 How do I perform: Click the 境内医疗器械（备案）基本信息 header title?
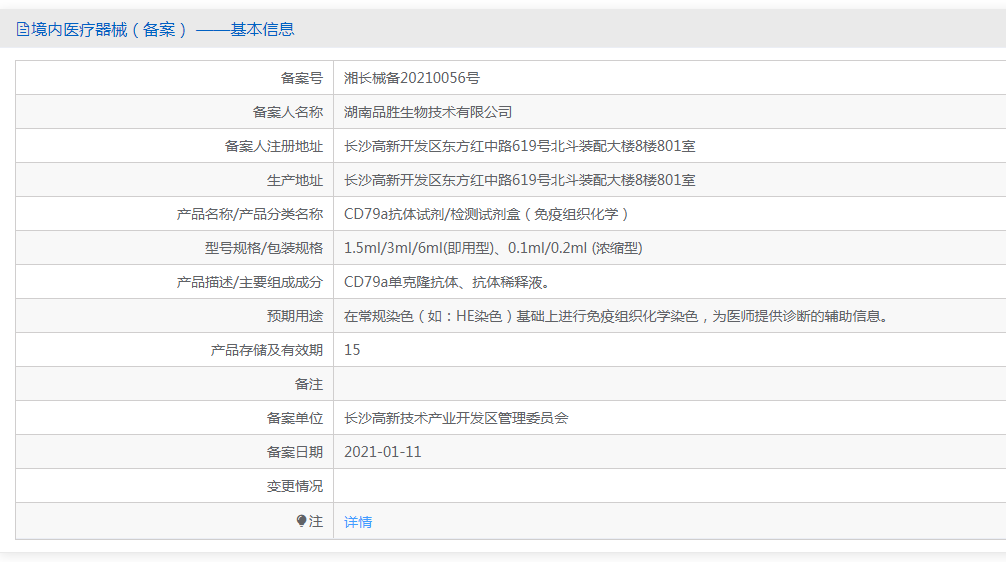tap(162, 30)
